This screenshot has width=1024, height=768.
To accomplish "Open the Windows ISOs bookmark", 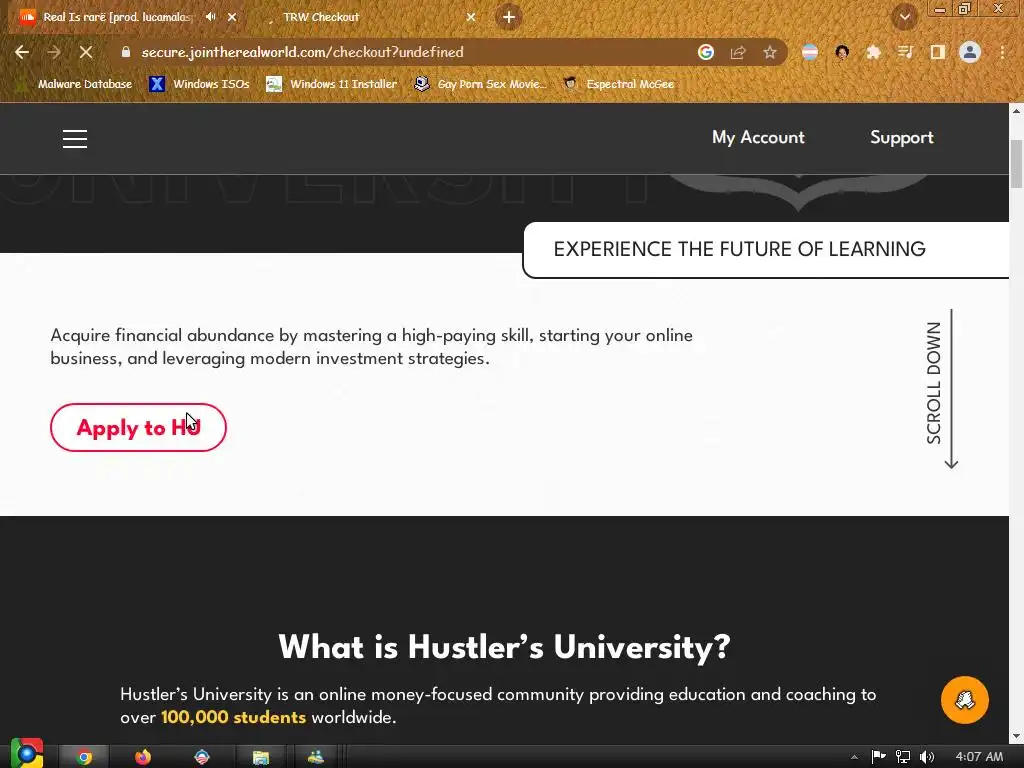I will point(199,84).
